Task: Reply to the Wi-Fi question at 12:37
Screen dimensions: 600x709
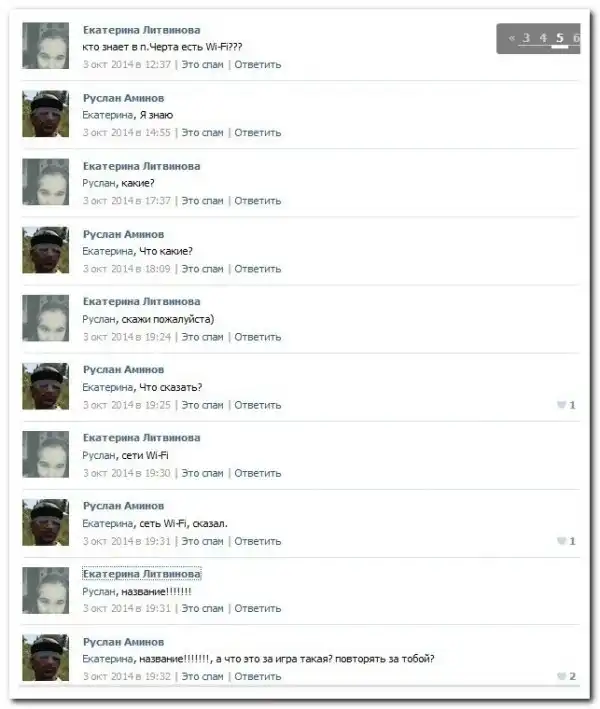Action: point(258,65)
